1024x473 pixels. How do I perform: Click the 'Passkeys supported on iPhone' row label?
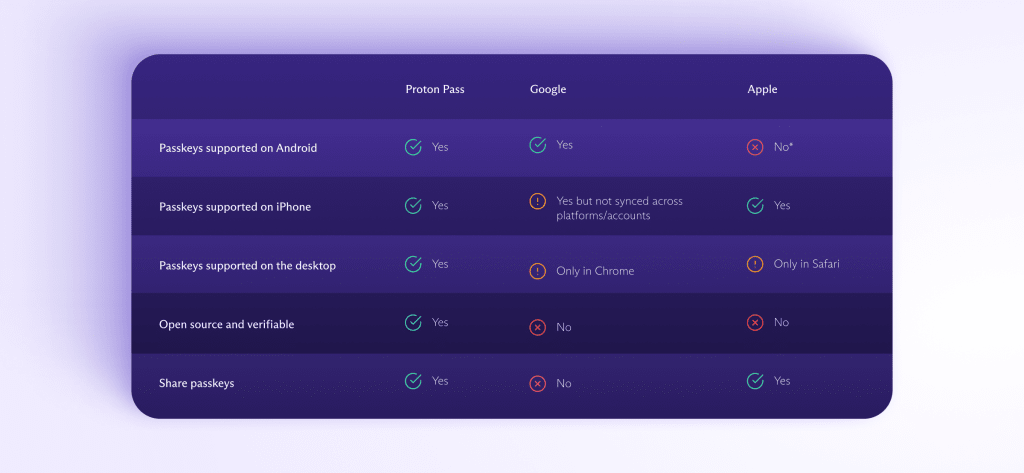235,207
